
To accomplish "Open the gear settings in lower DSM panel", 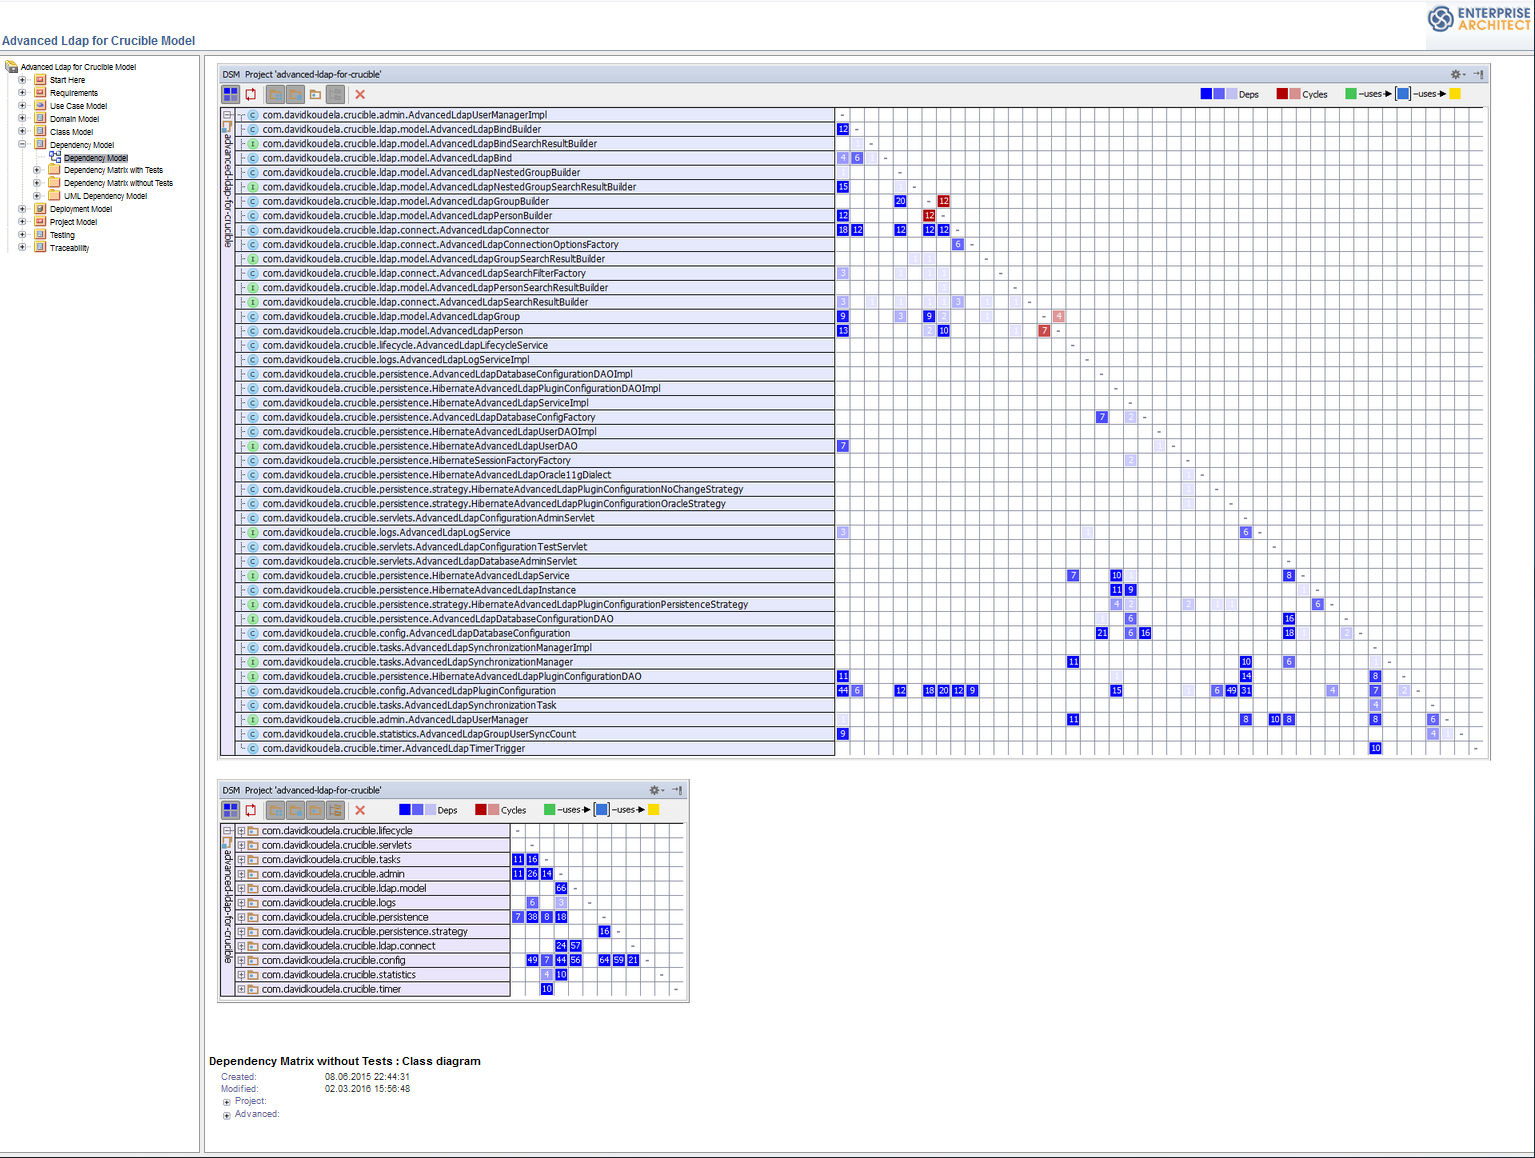I will coord(654,790).
